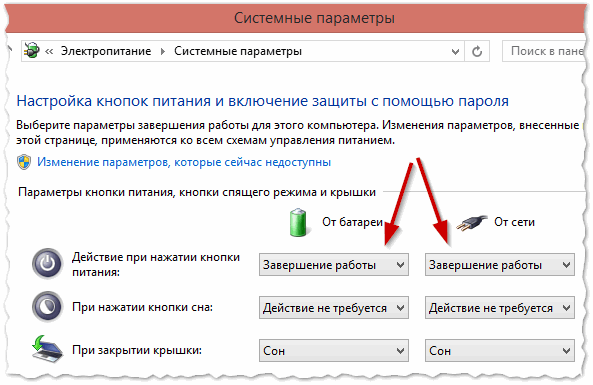Click group label Параметры кнопки питания
This screenshot has width=593, height=385.
(x=197, y=192)
